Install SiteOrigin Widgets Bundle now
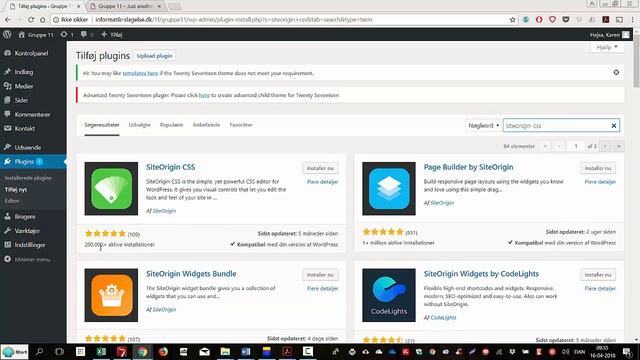 320,275
